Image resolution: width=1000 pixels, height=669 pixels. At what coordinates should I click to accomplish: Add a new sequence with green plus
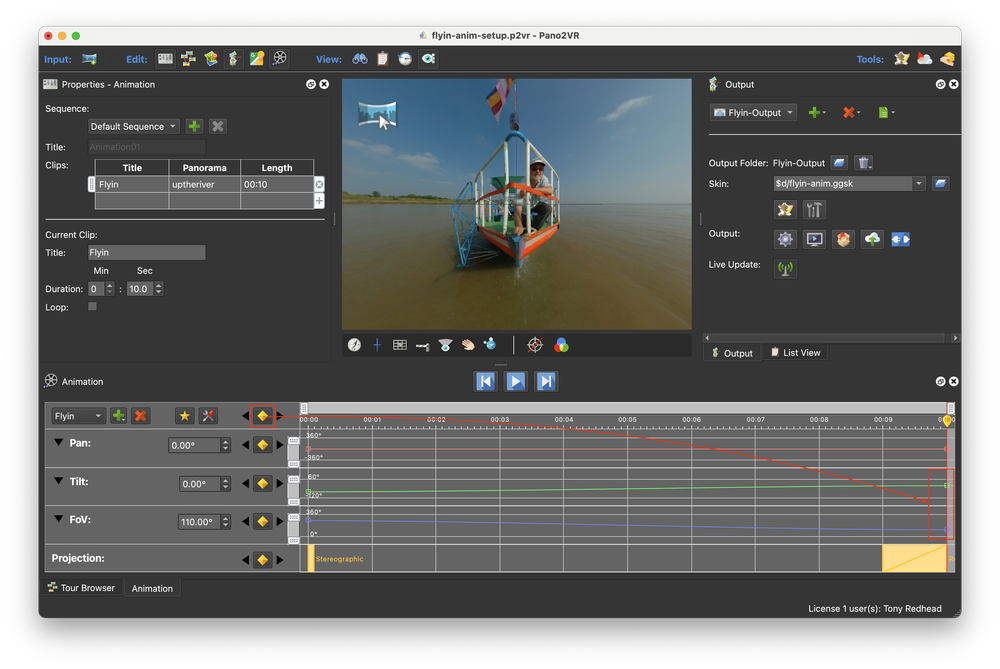[x=194, y=126]
